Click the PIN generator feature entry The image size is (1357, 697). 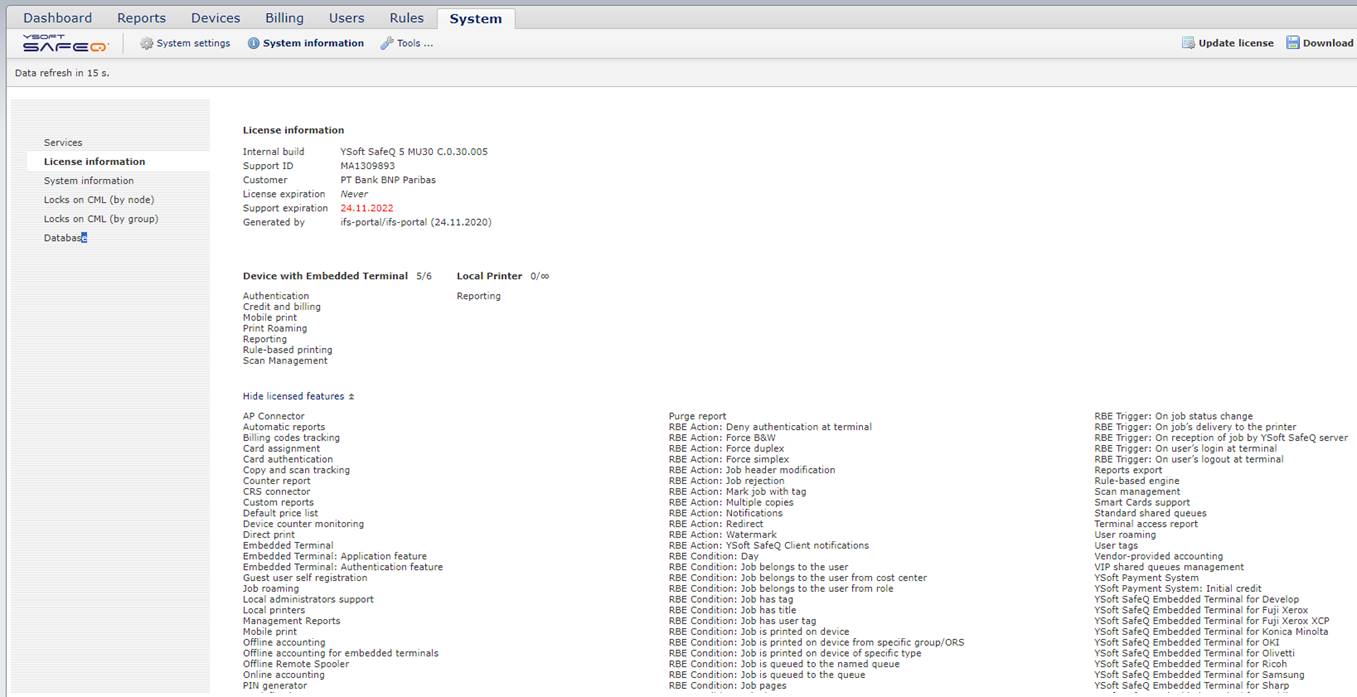pos(275,686)
